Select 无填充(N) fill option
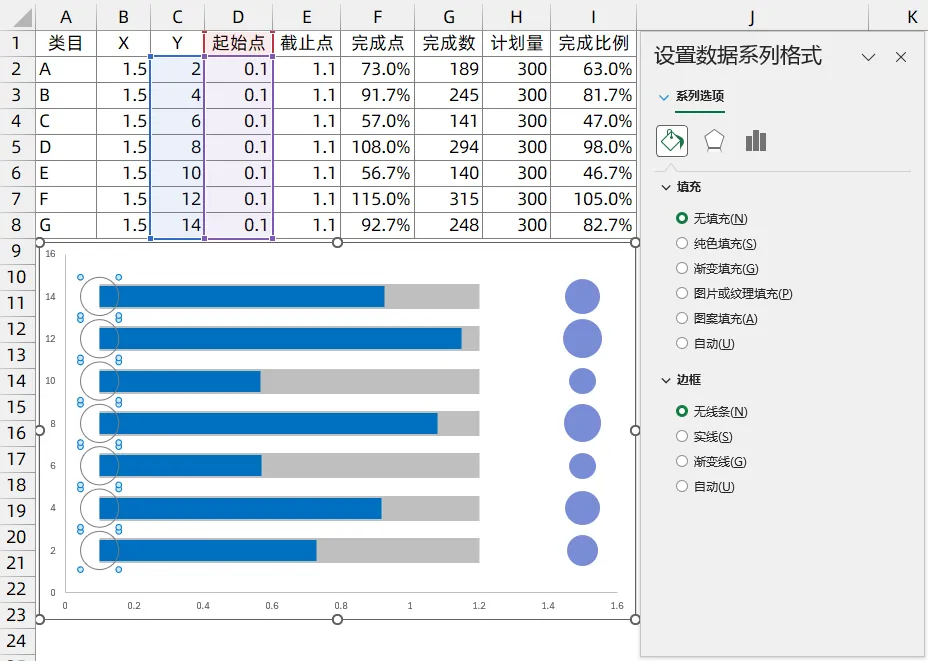 712,218
